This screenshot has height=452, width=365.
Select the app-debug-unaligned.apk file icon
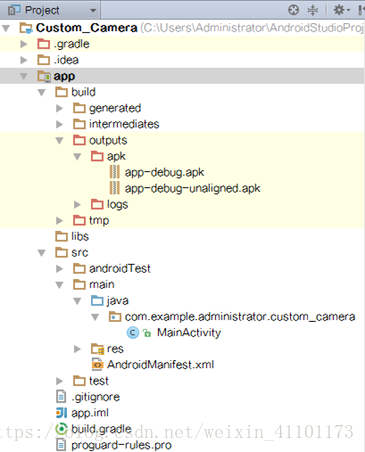114,188
